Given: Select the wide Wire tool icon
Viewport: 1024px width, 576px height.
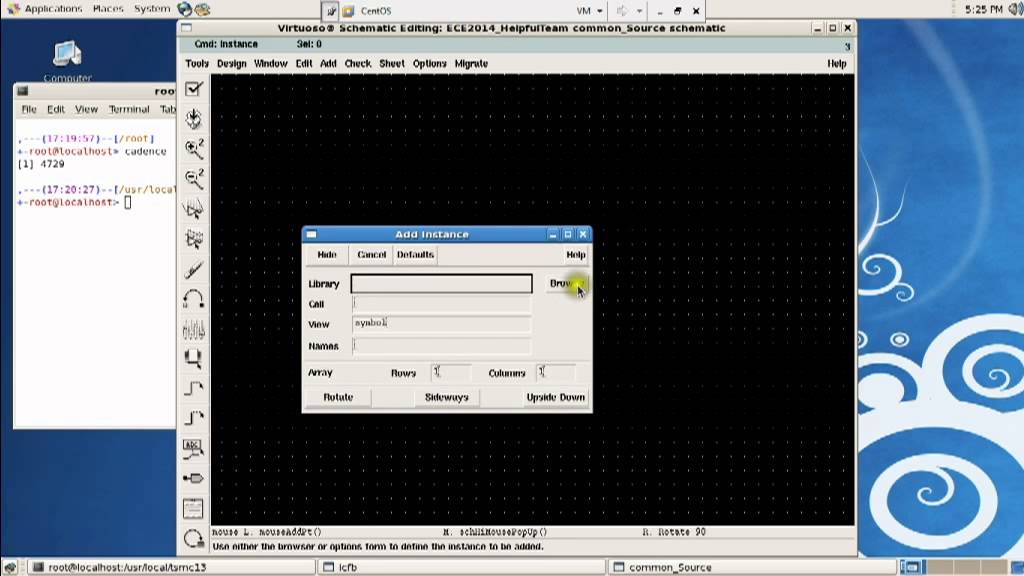Looking at the screenshot, I should point(193,418).
